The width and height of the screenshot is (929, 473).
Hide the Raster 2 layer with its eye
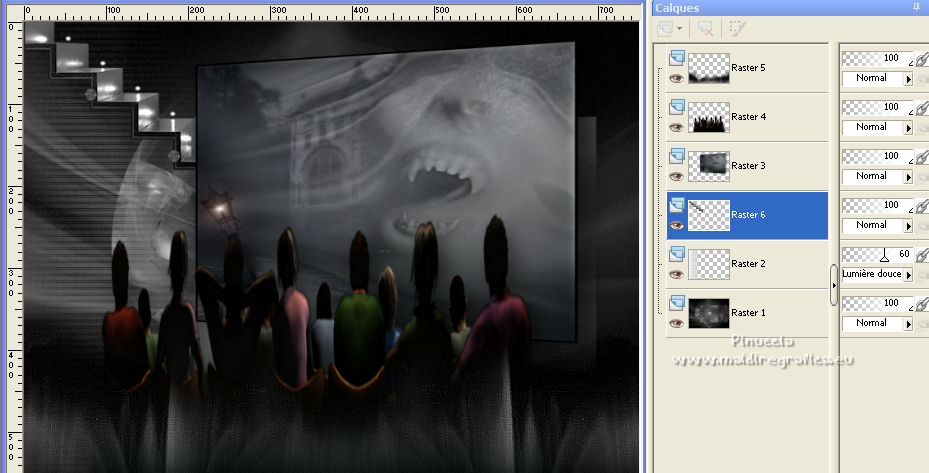(x=676, y=275)
